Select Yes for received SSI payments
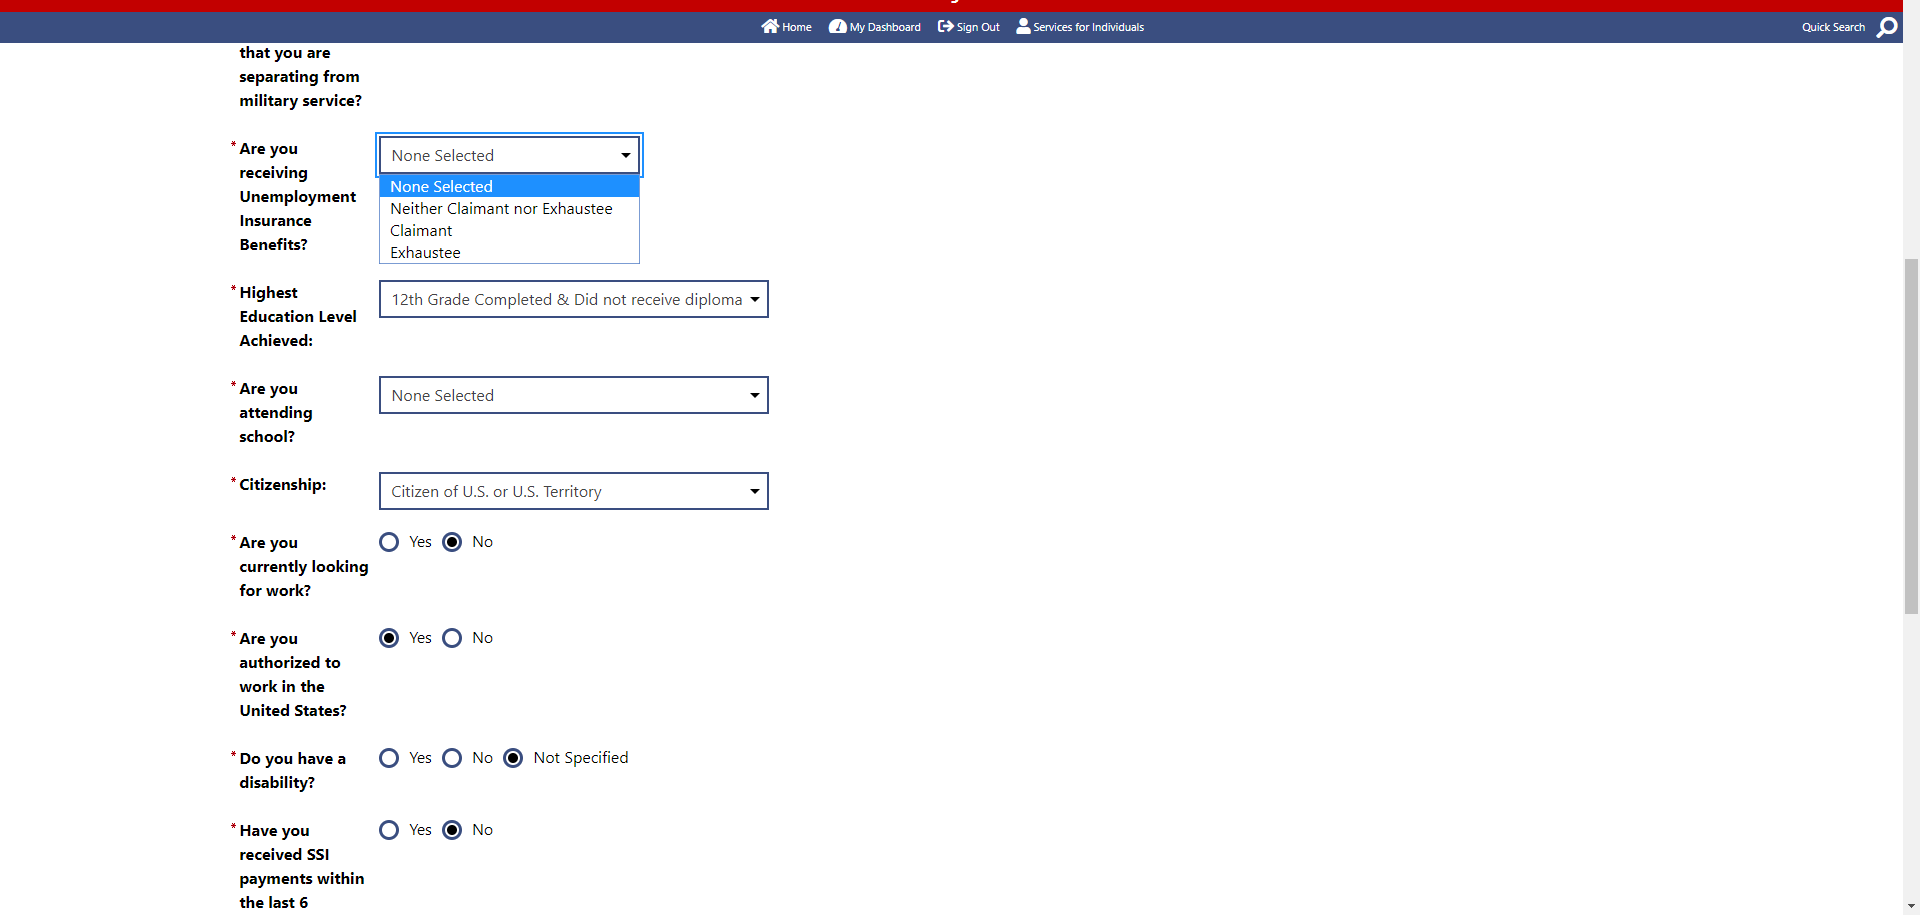 [389, 830]
